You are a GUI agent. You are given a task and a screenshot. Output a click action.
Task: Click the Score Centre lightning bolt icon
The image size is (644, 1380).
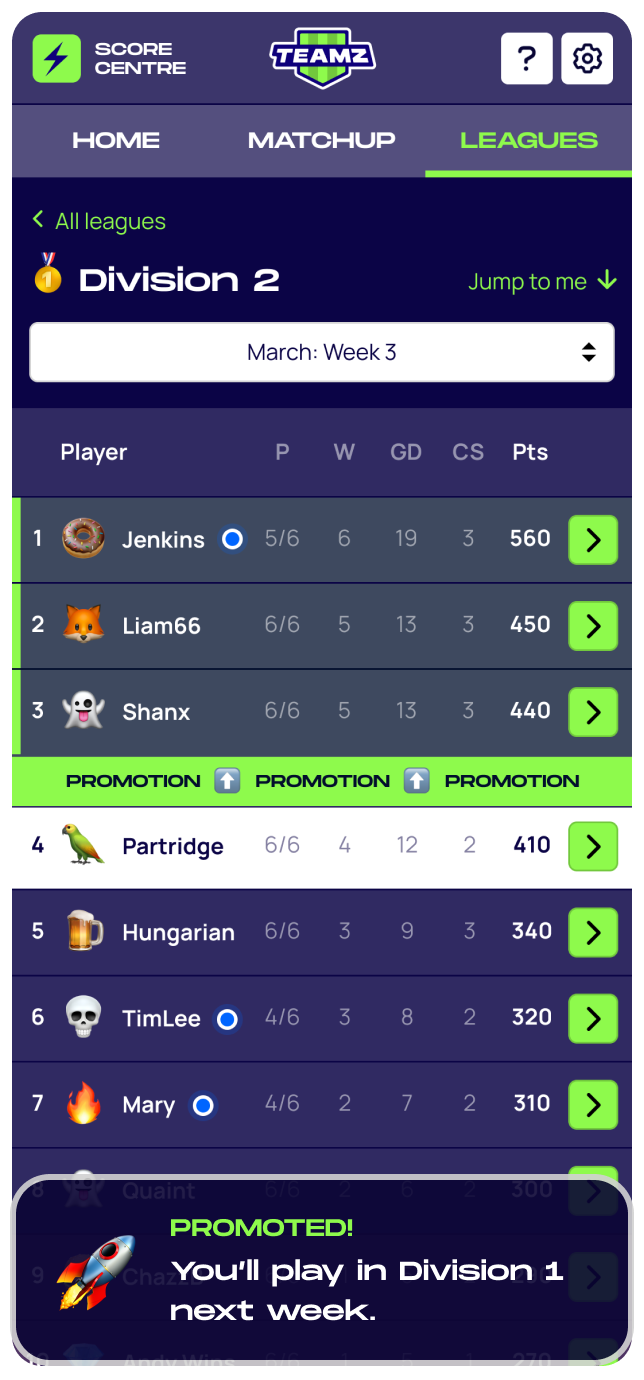[x=56, y=59]
